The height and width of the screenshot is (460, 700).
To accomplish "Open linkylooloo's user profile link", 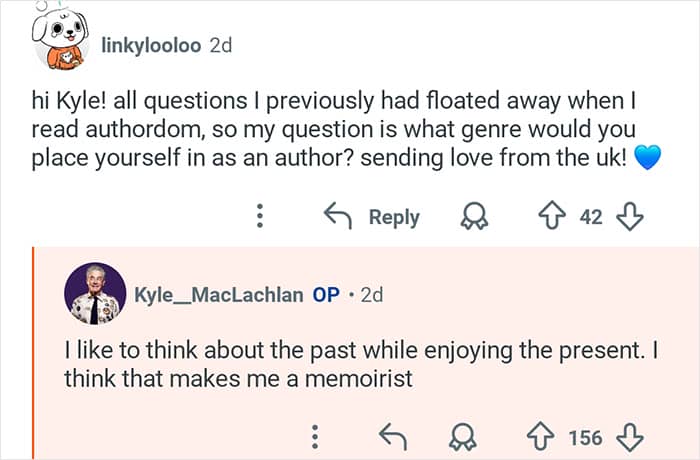I will coord(151,48).
